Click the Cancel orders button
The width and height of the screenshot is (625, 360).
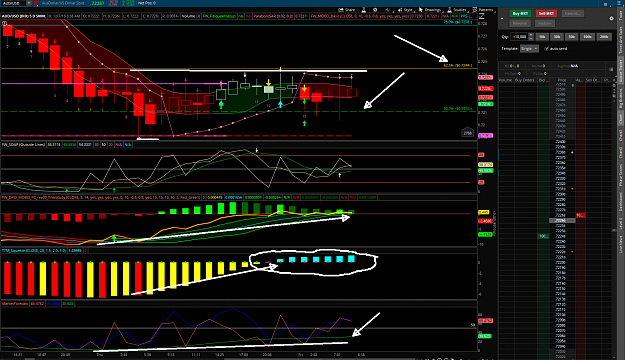[572, 14]
